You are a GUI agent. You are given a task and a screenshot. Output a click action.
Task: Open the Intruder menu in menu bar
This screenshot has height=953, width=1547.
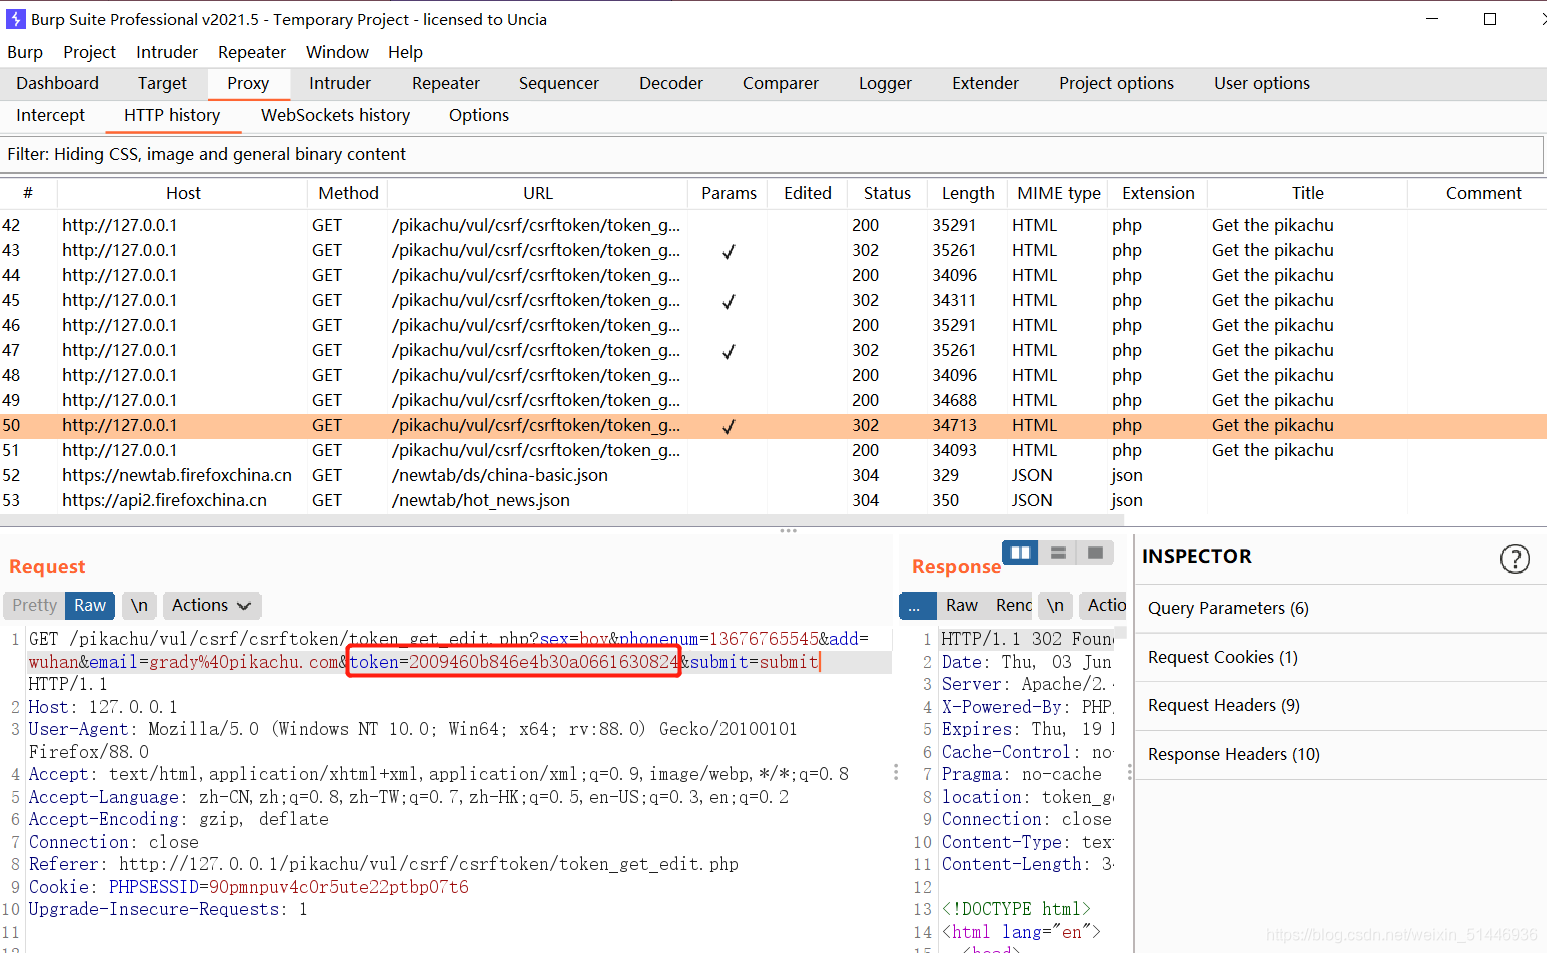click(167, 52)
